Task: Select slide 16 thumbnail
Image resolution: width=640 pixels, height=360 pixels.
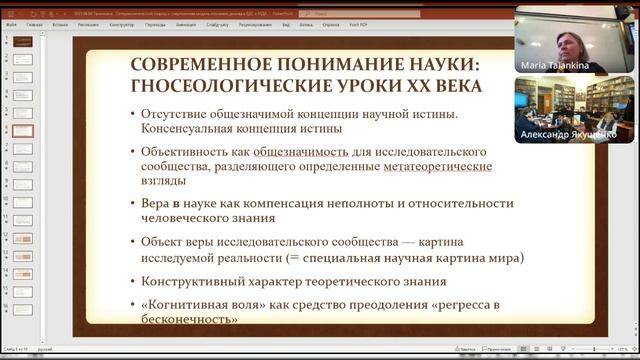Action: point(22,310)
